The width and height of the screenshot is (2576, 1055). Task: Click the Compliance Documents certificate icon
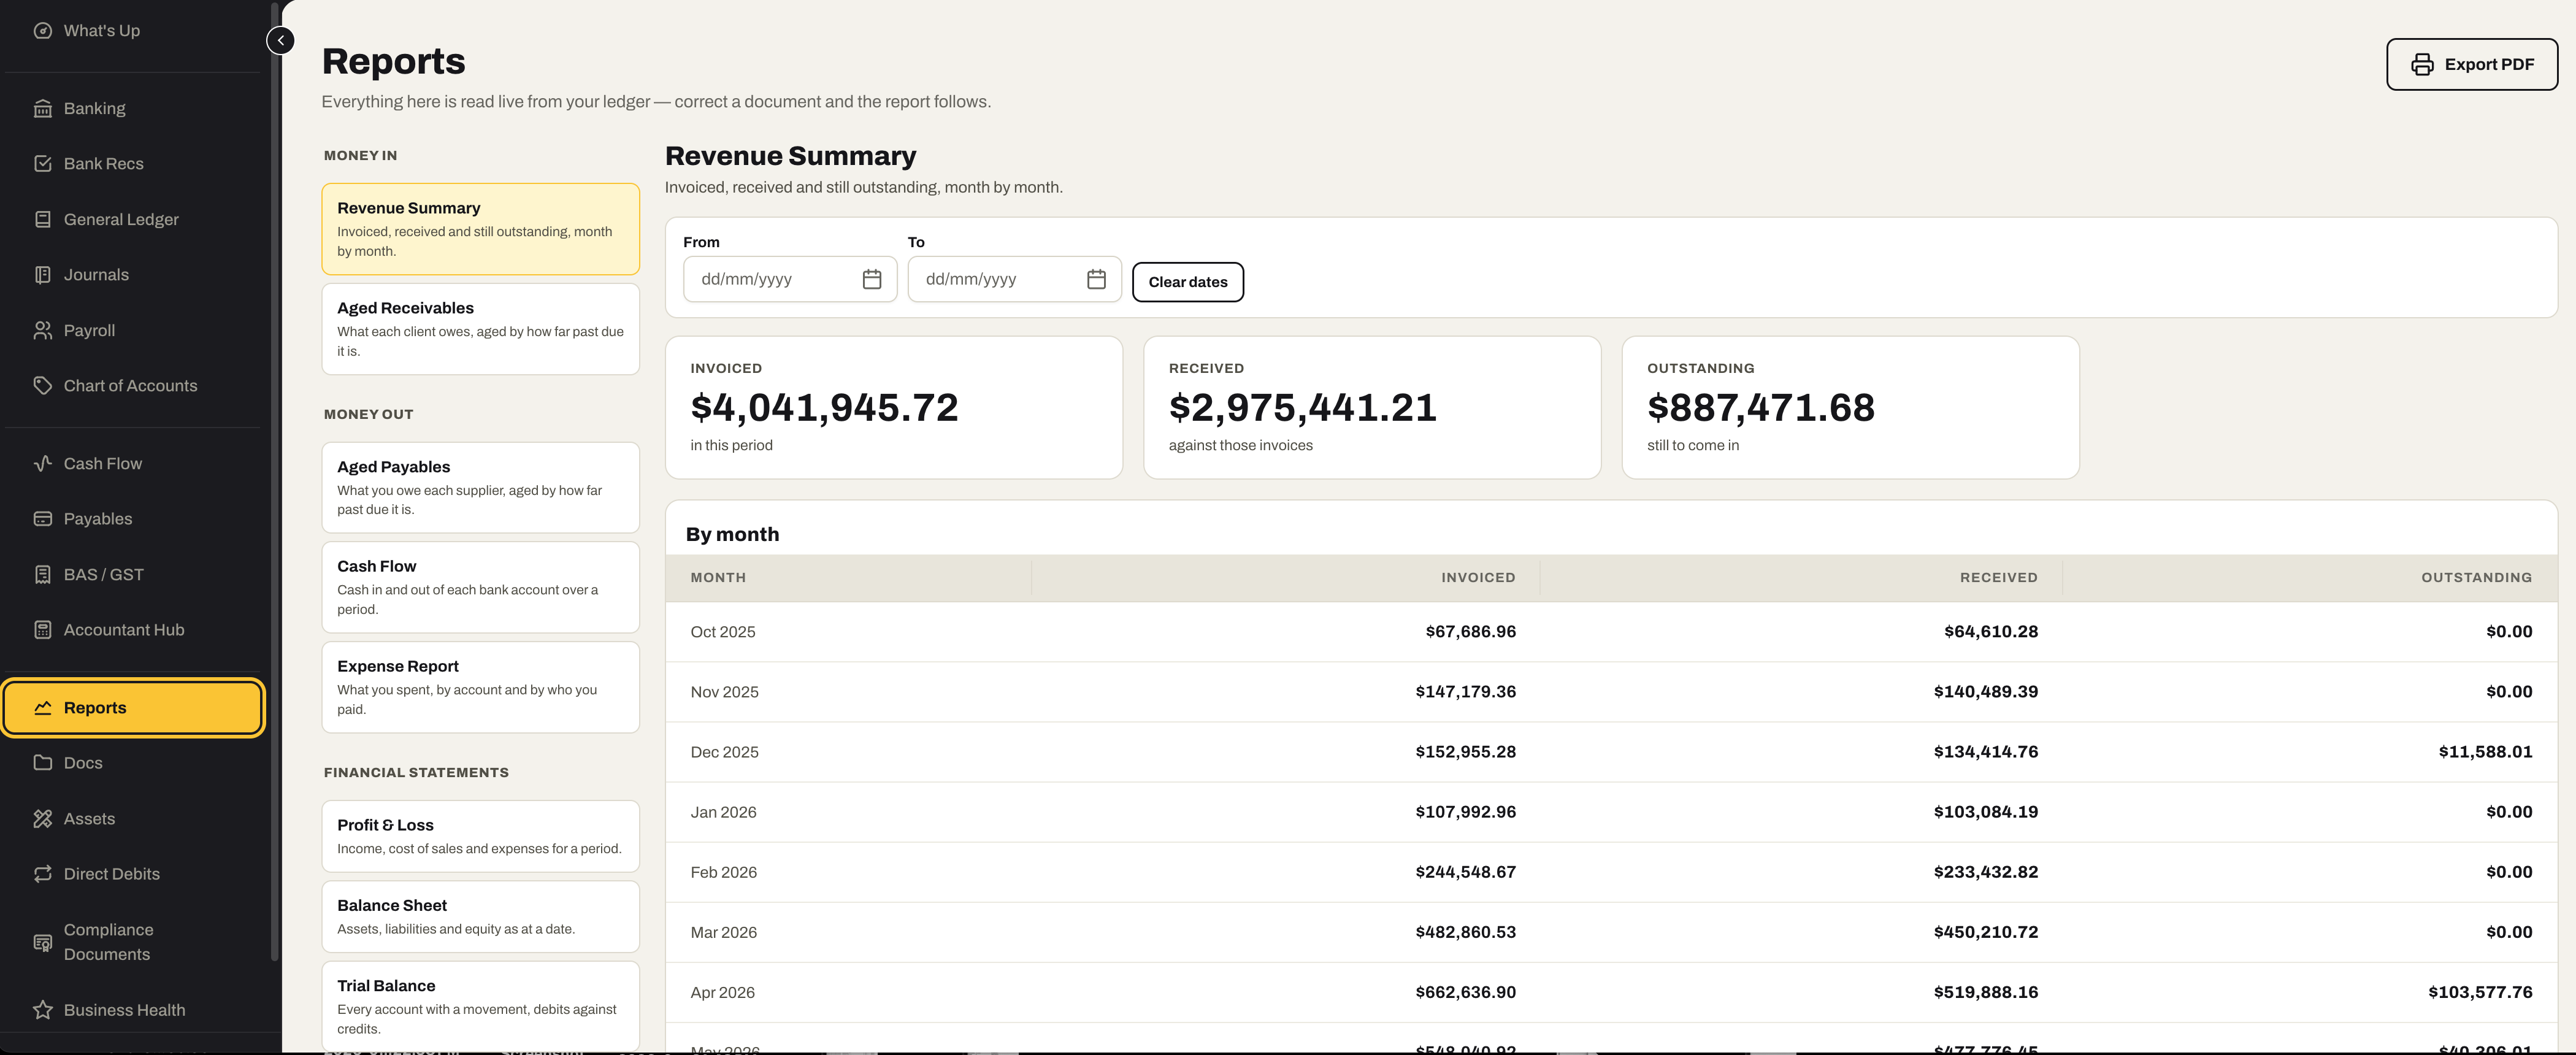[x=42, y=943]
